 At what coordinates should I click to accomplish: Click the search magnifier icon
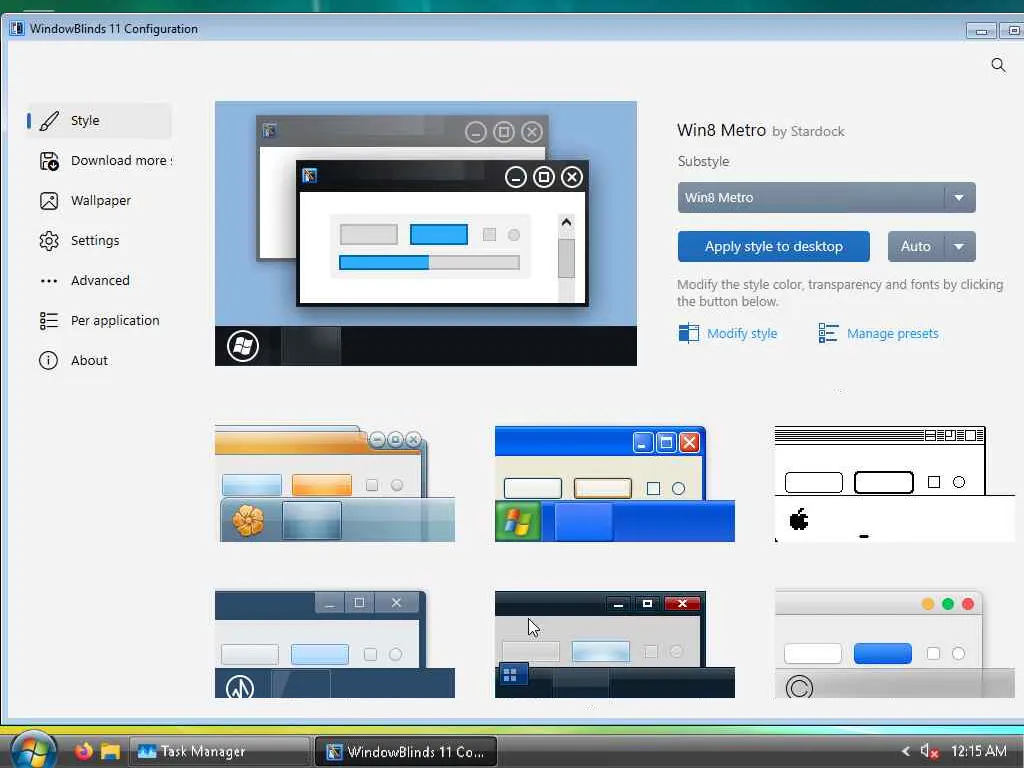click(998, 65)
